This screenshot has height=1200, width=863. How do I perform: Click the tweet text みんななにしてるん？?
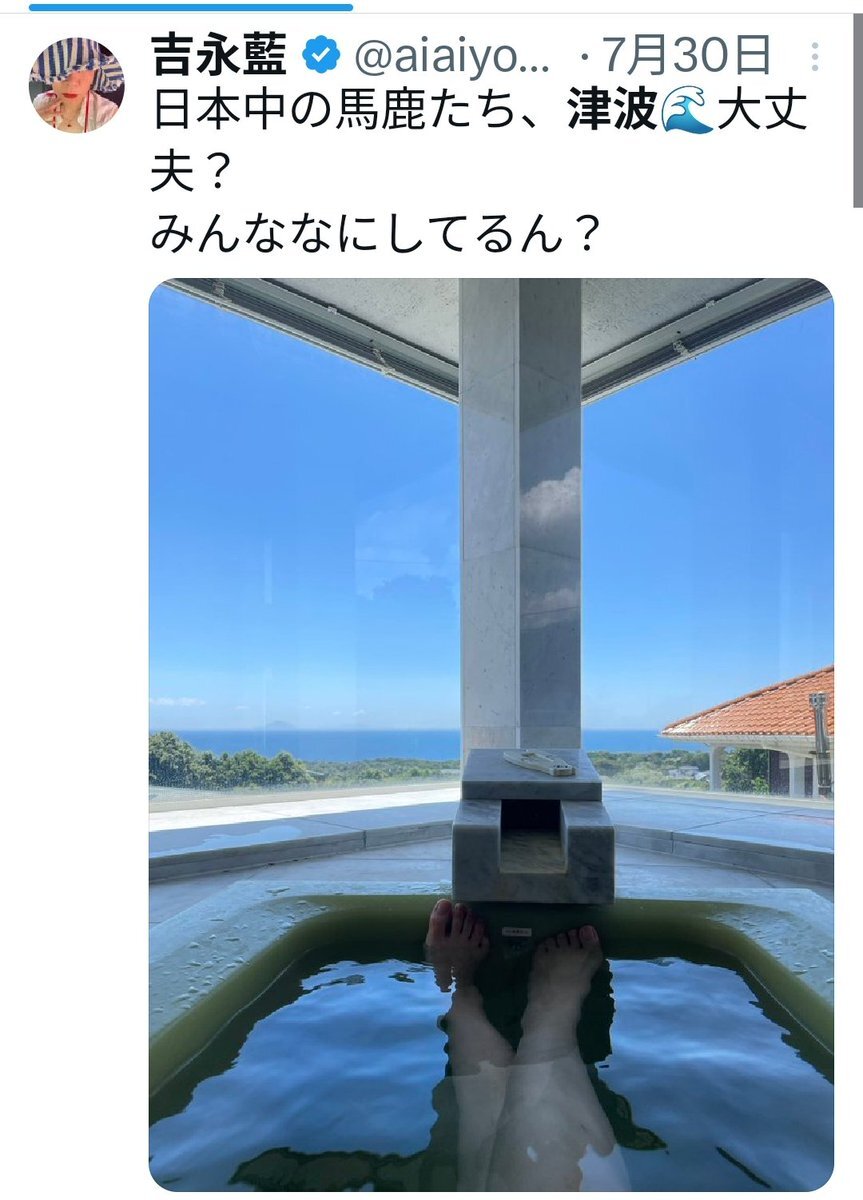point(376,235)
